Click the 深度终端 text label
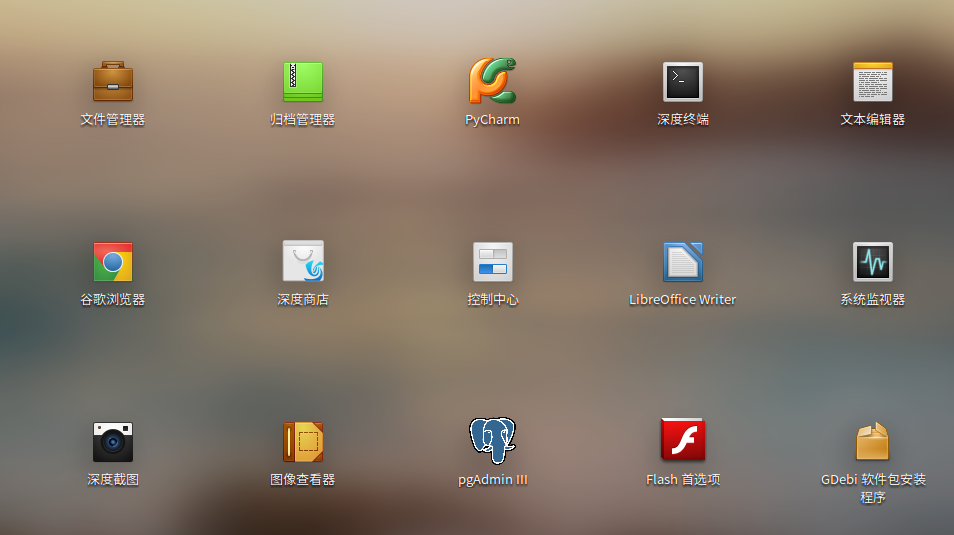This screenshot has height=535, width=954. [683, 119]
